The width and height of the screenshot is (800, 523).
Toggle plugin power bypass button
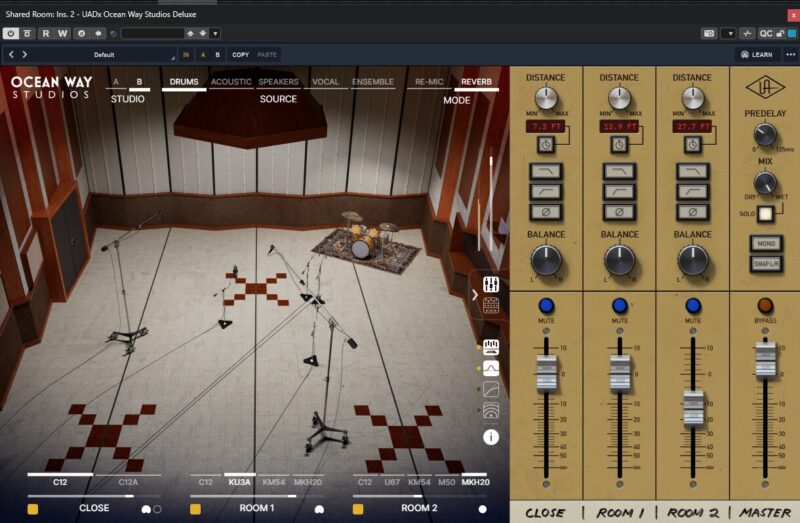pos(10,33)
